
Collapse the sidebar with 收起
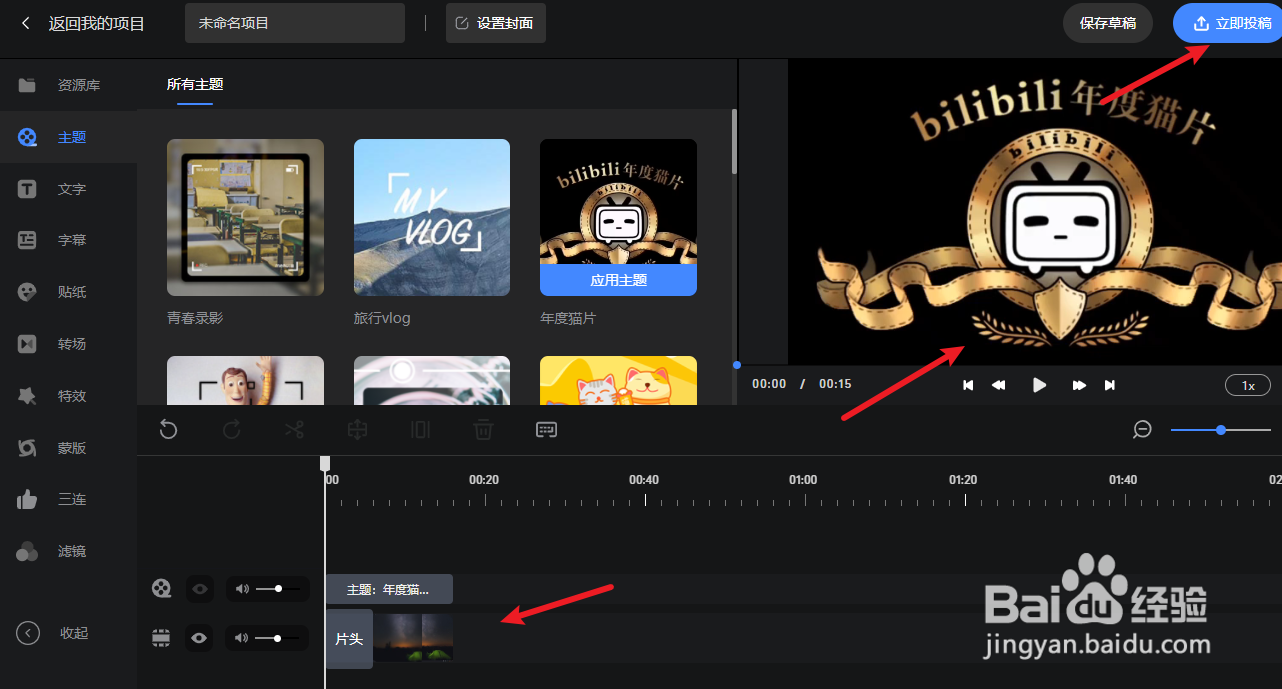tap(55, 633)
